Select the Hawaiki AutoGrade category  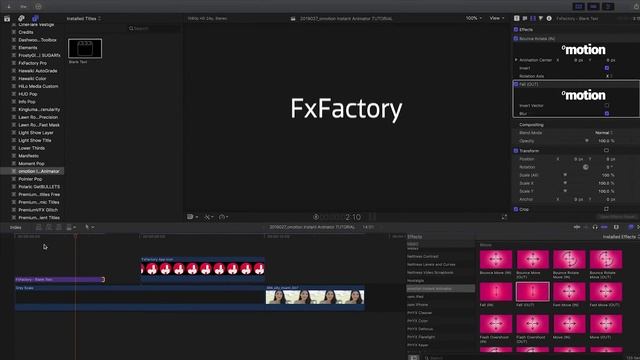(x=38, y=71)
